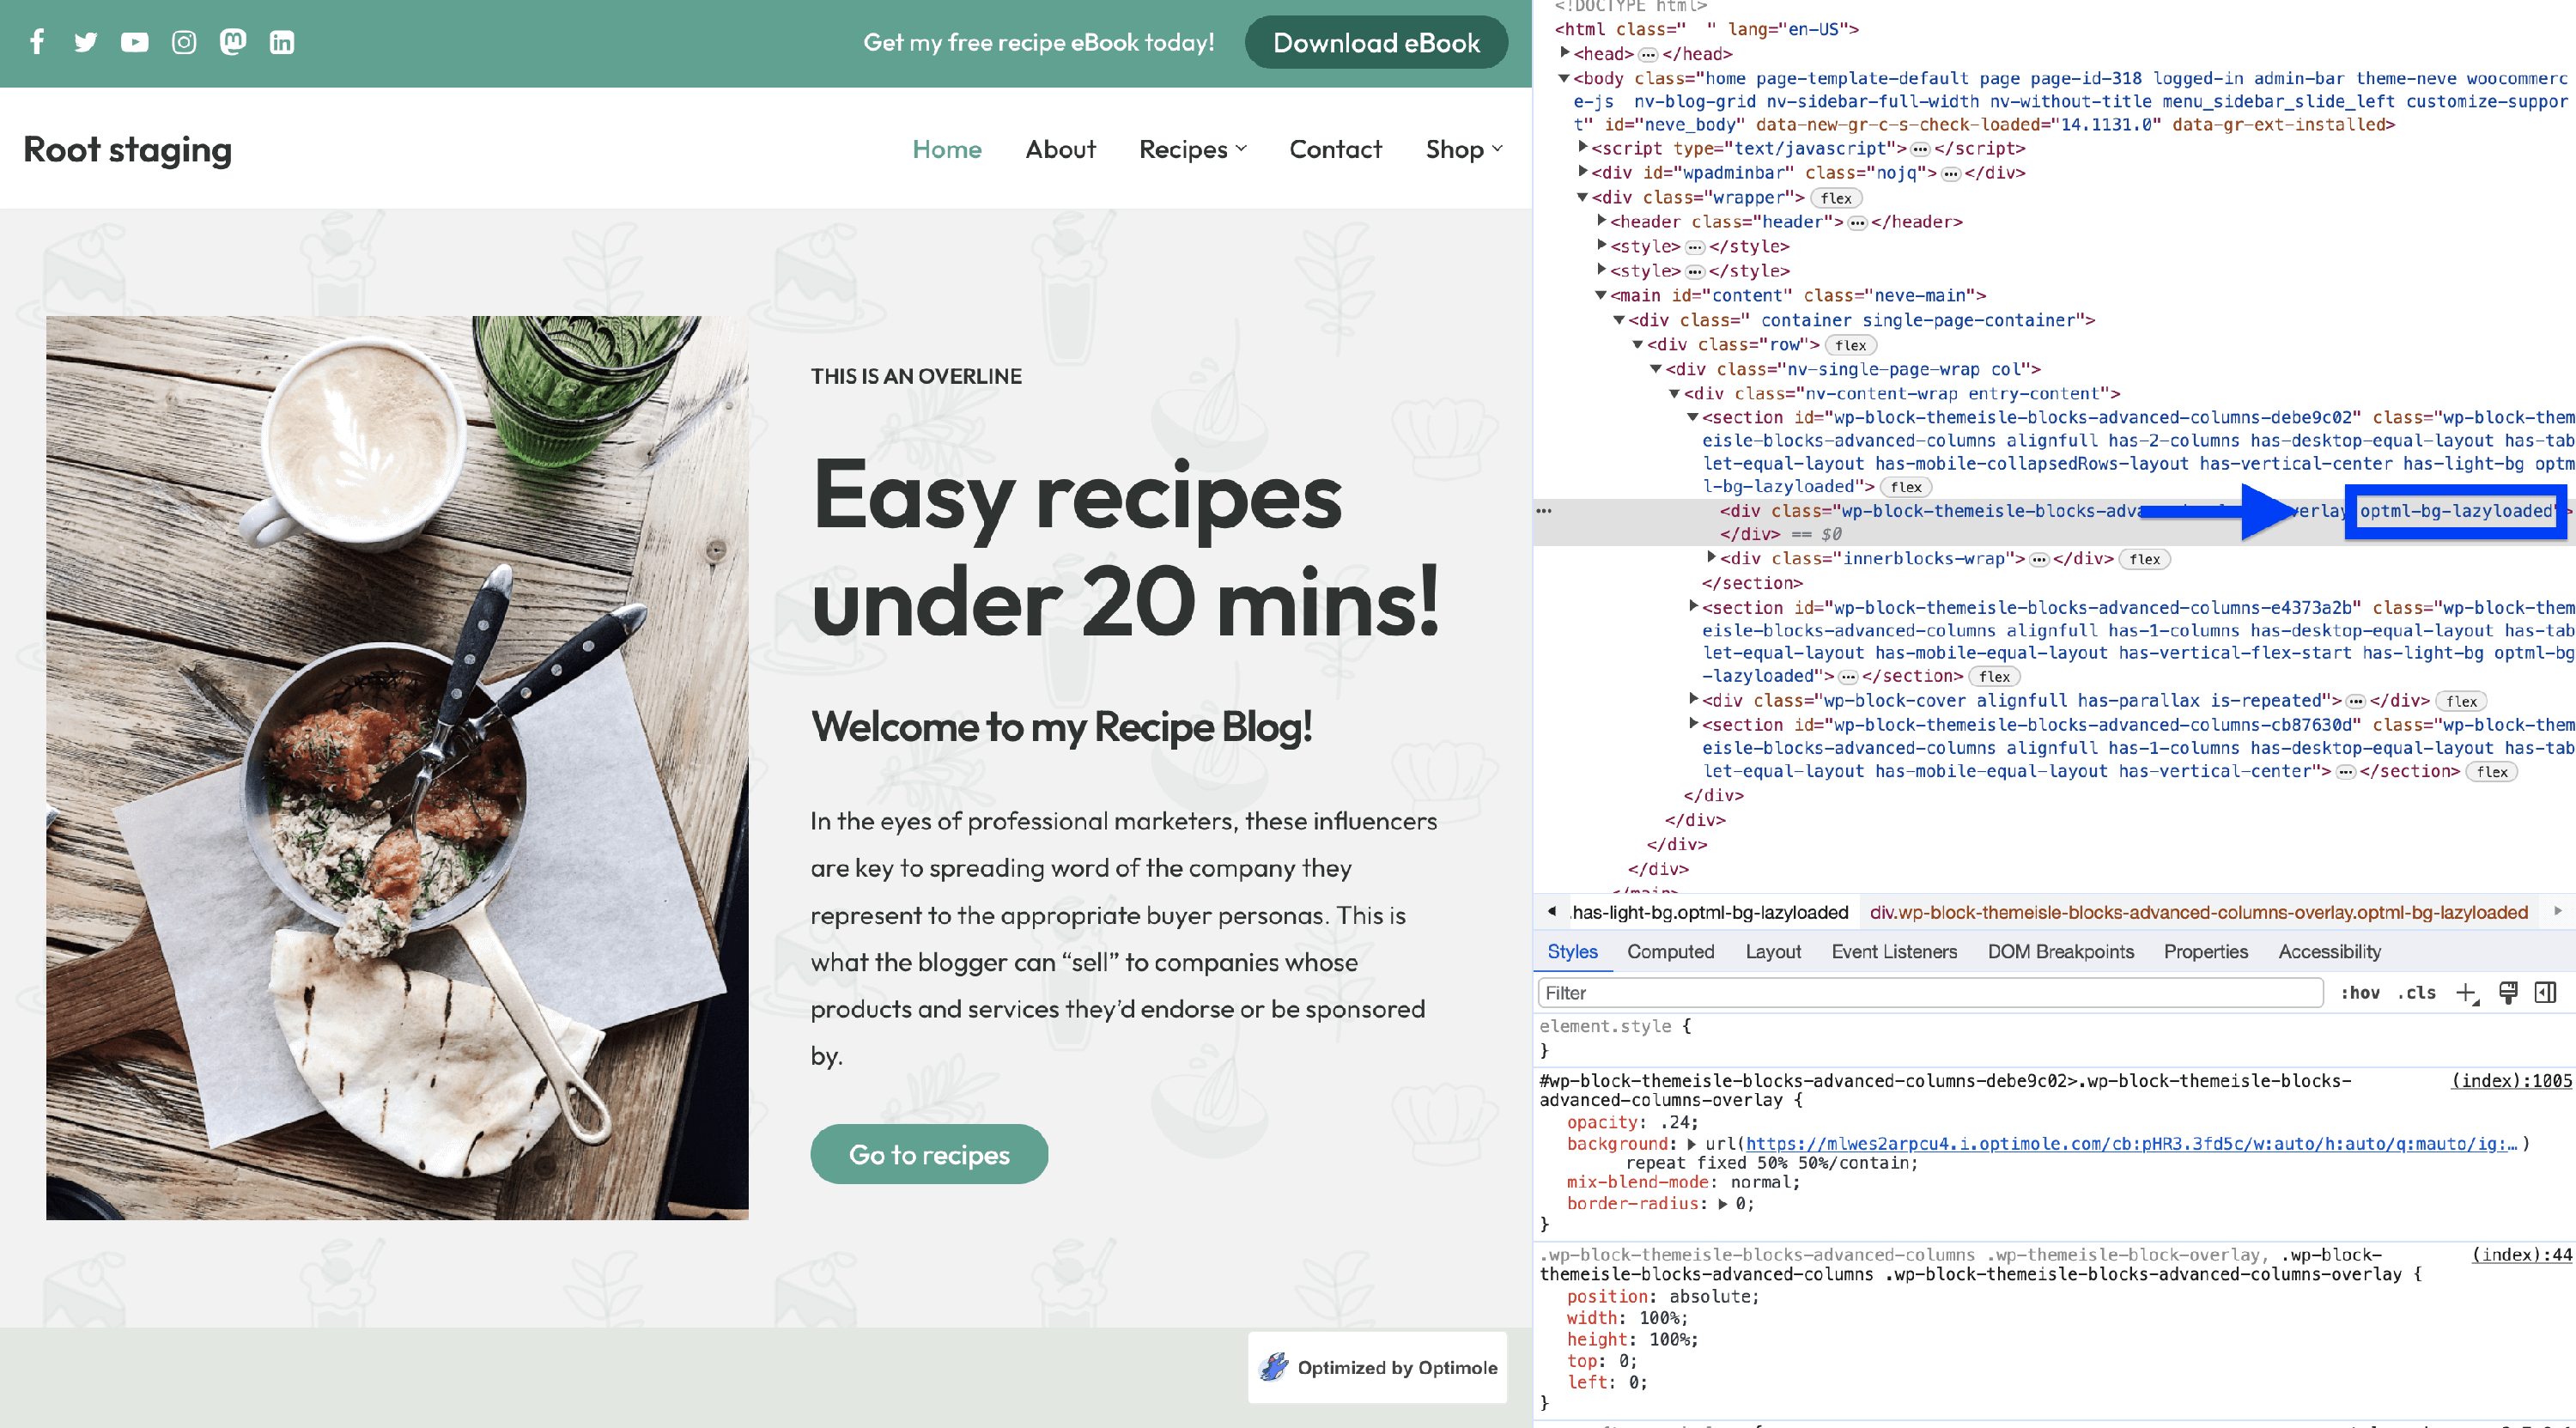The image size is (2576, 1428).
Task: Open the Twitter social icon link
Action: (x=86, y=42)
